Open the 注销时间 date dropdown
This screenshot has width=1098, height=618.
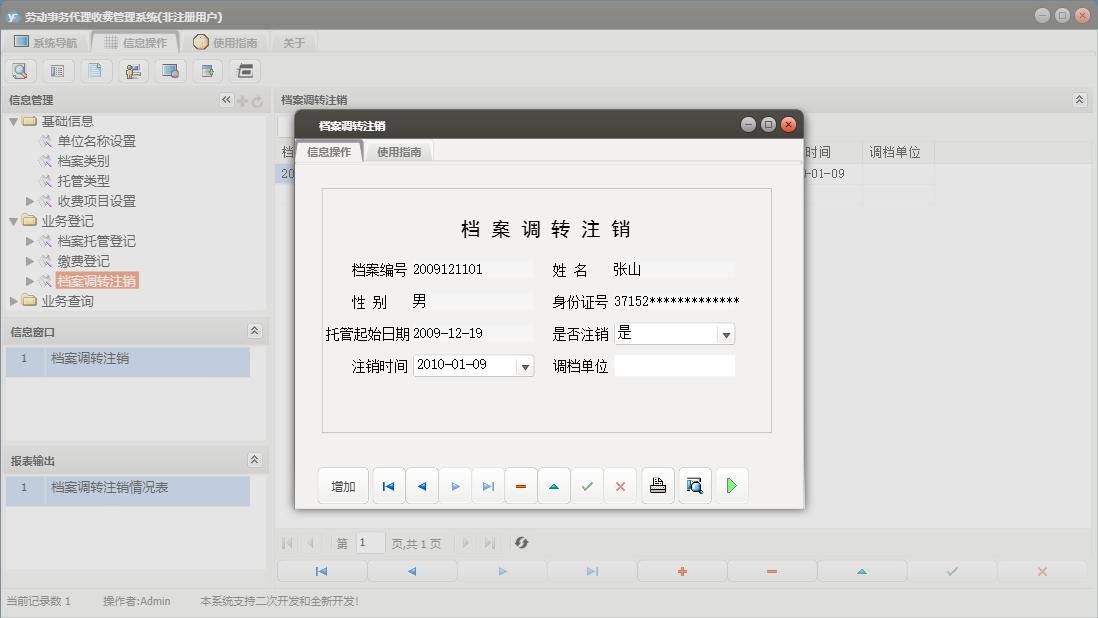[x=524, y=365]
